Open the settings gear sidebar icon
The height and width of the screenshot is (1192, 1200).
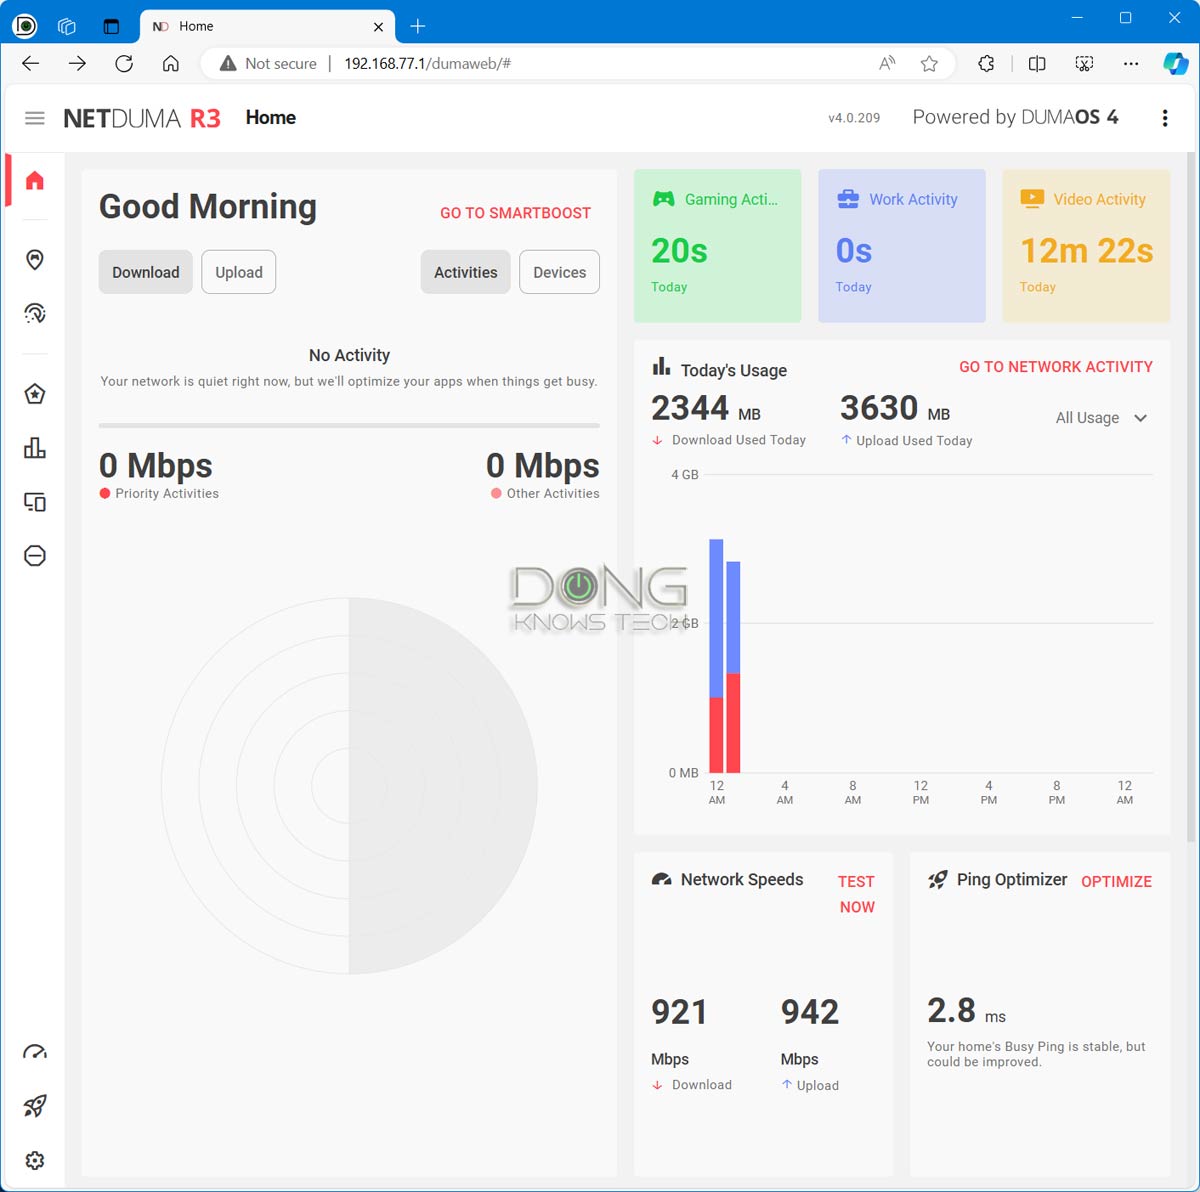[x=35, y=1160]
